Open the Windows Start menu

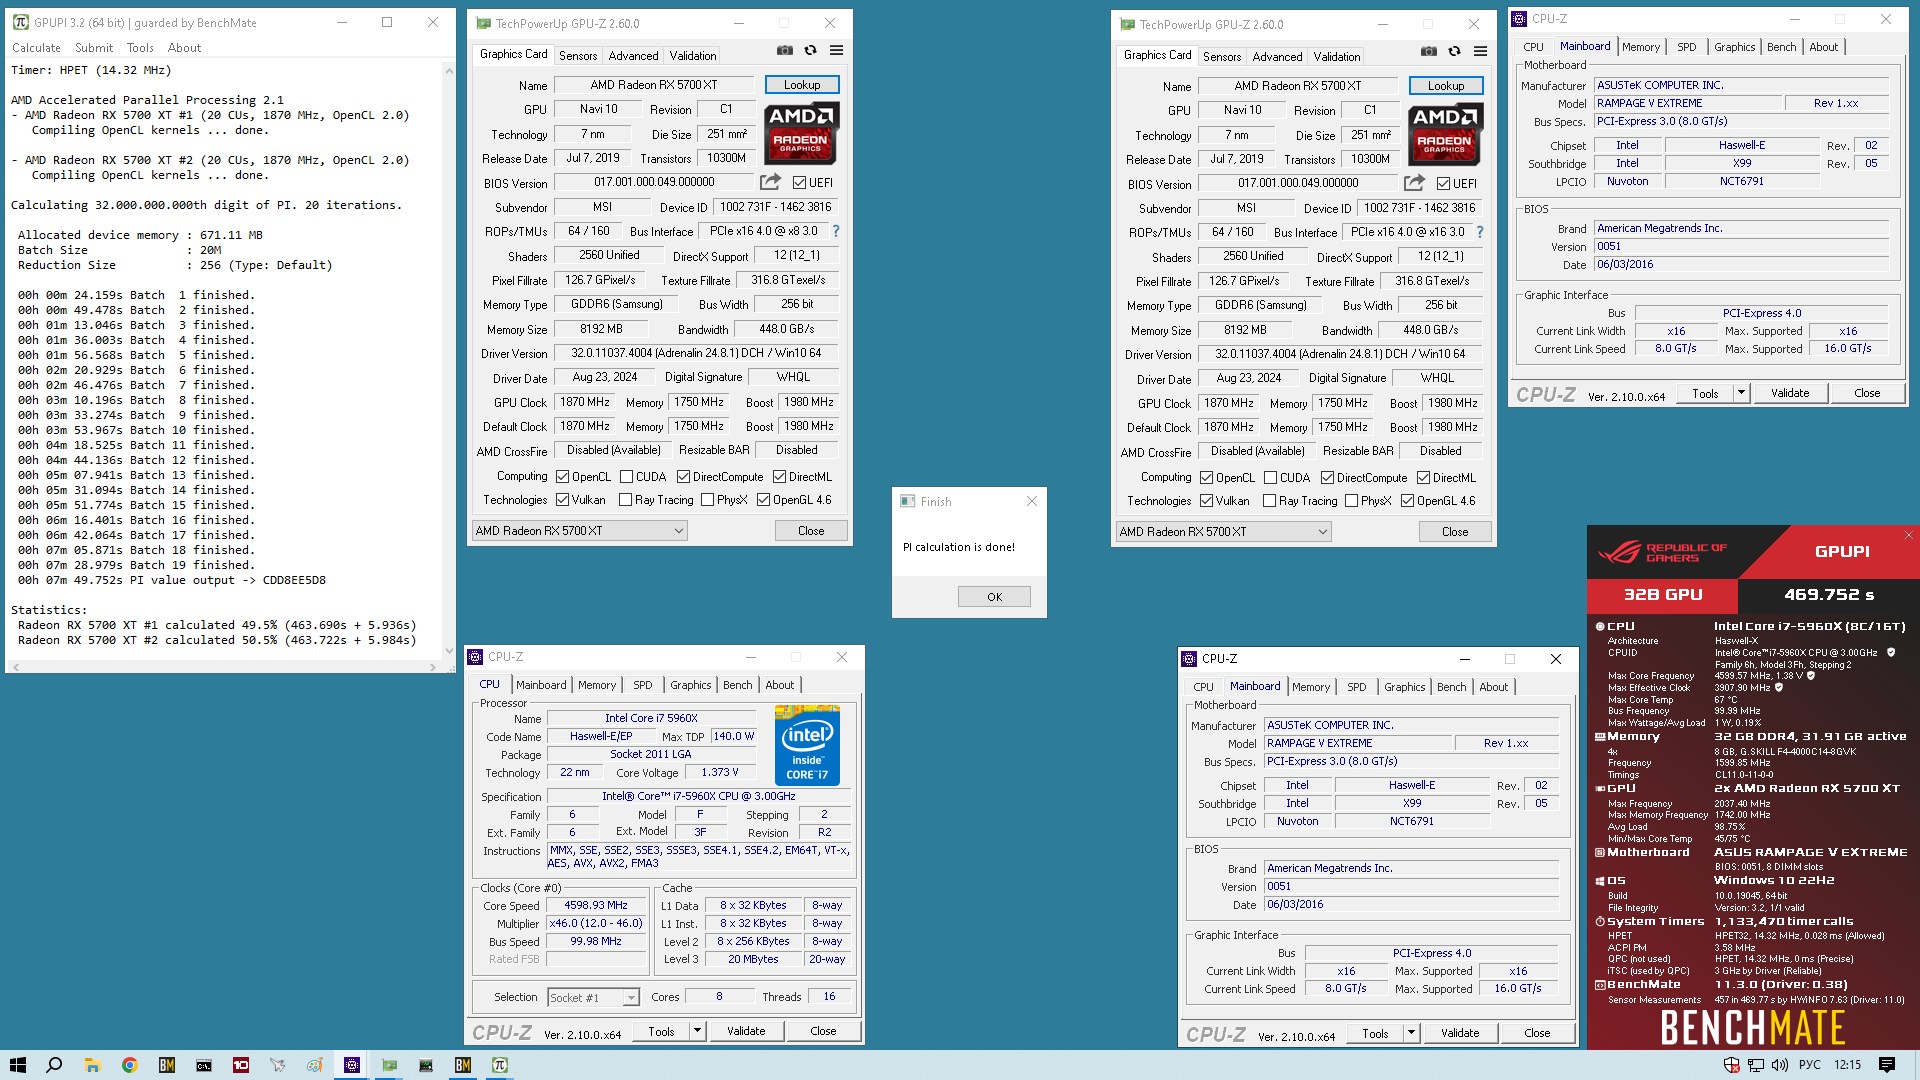18,1065
